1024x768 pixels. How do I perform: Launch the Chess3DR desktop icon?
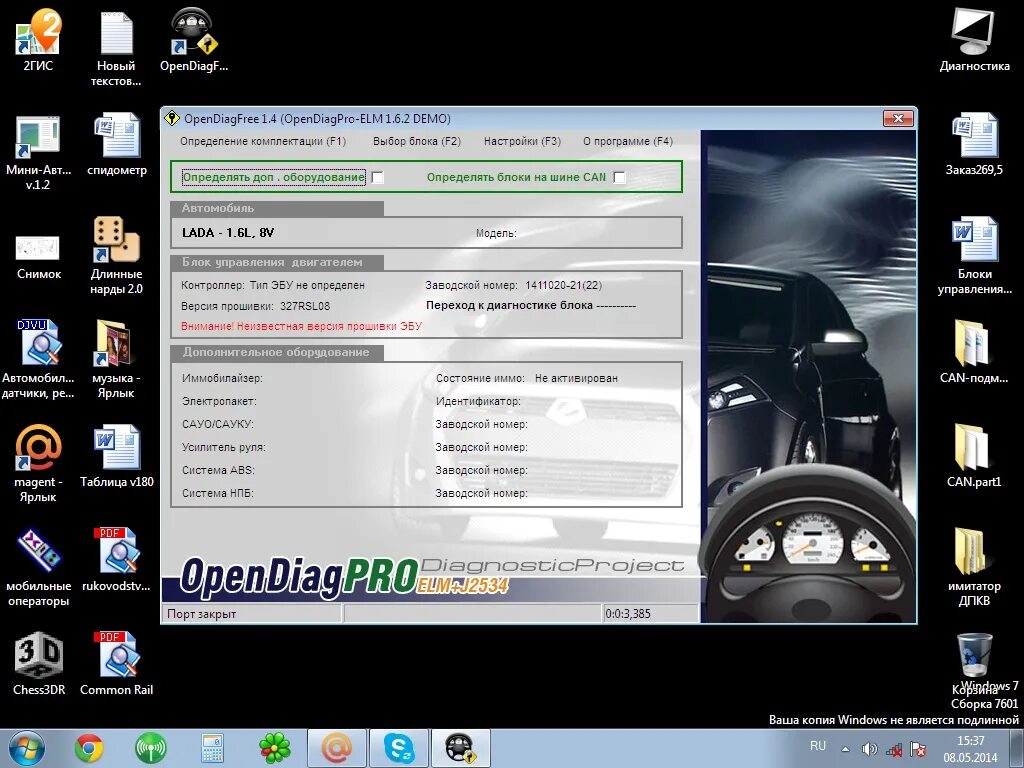click(x=39, y=662)
